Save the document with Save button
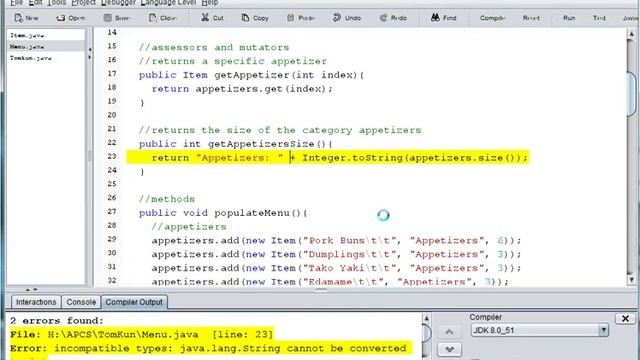Viewport: 640px width, 360px height. point(117,18)
